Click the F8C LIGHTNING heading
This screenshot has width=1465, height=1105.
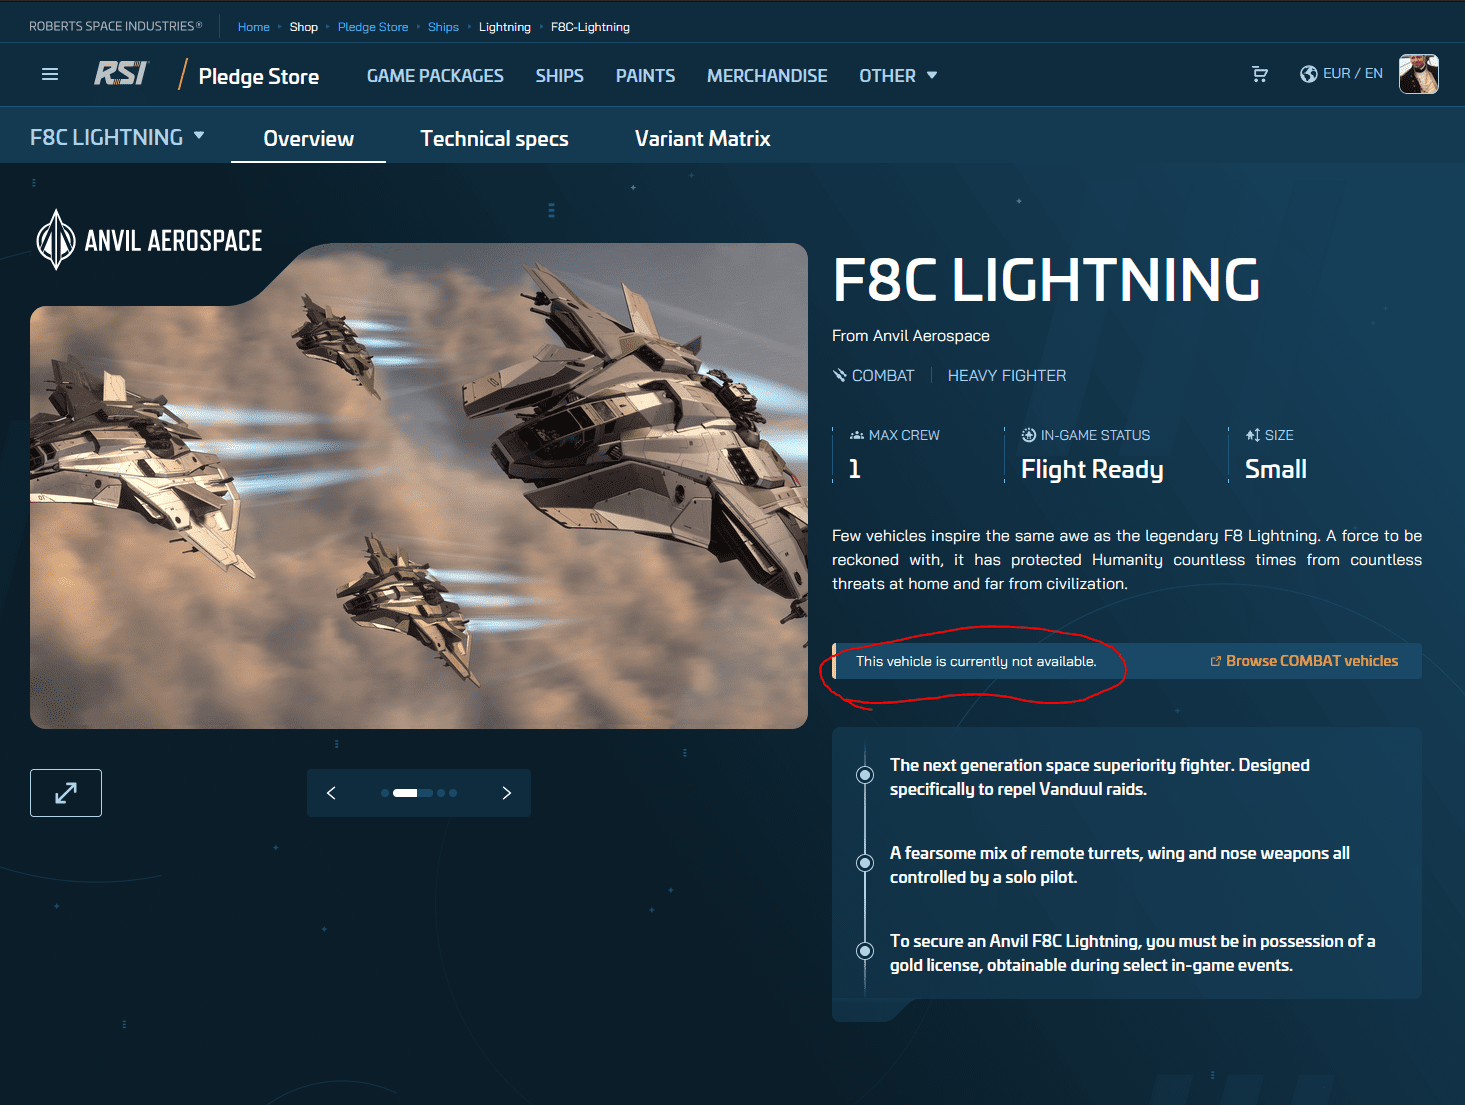click(1046, 280)
